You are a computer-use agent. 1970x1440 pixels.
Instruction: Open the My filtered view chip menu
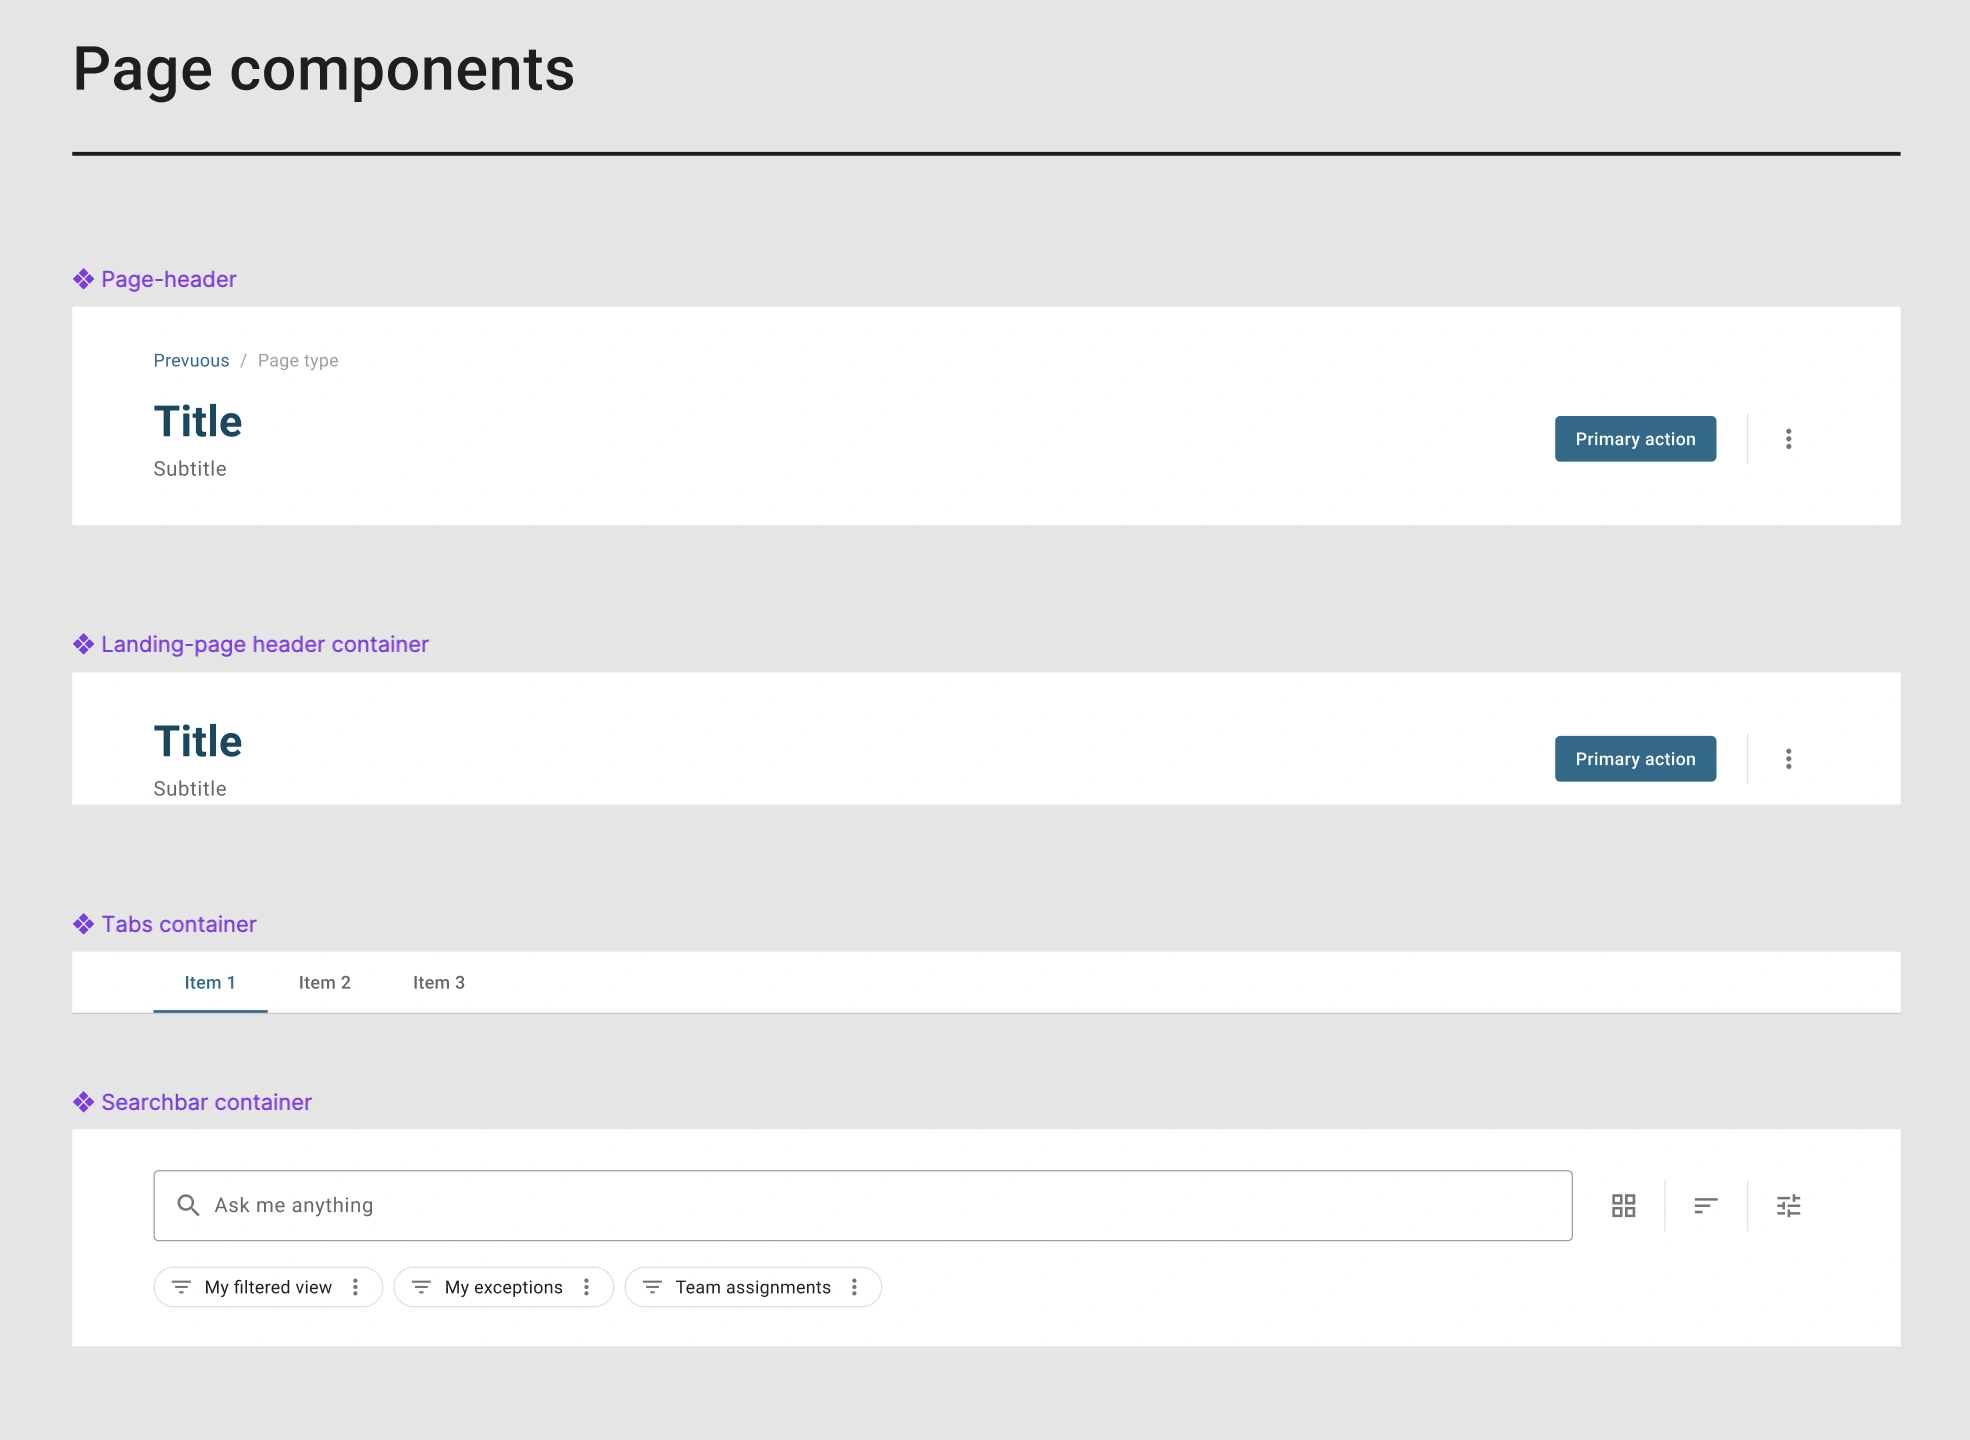[x=355, y=1287]
